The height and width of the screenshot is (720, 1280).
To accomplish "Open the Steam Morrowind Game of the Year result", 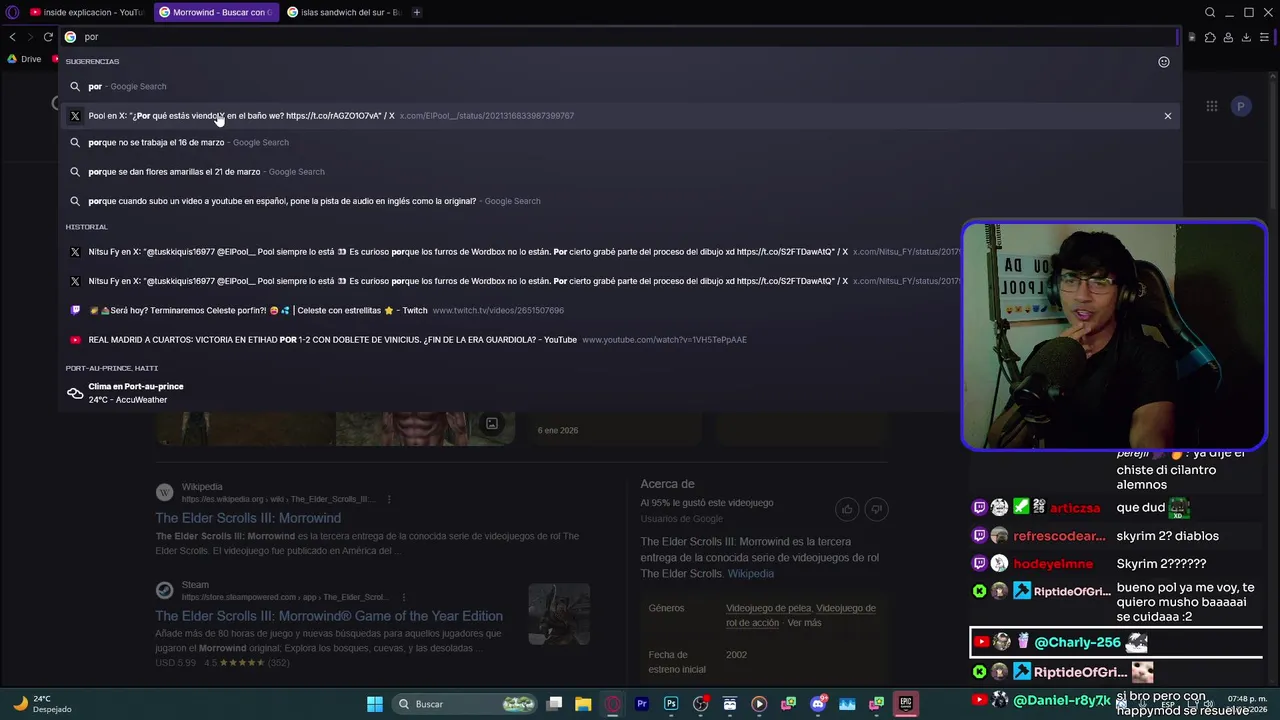I will tap(329, 616).
